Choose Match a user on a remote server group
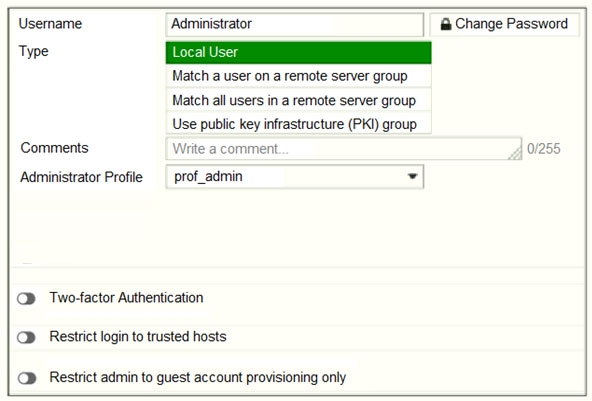The height and width of the screenshot is (401, 592). (x=298, y=76)
